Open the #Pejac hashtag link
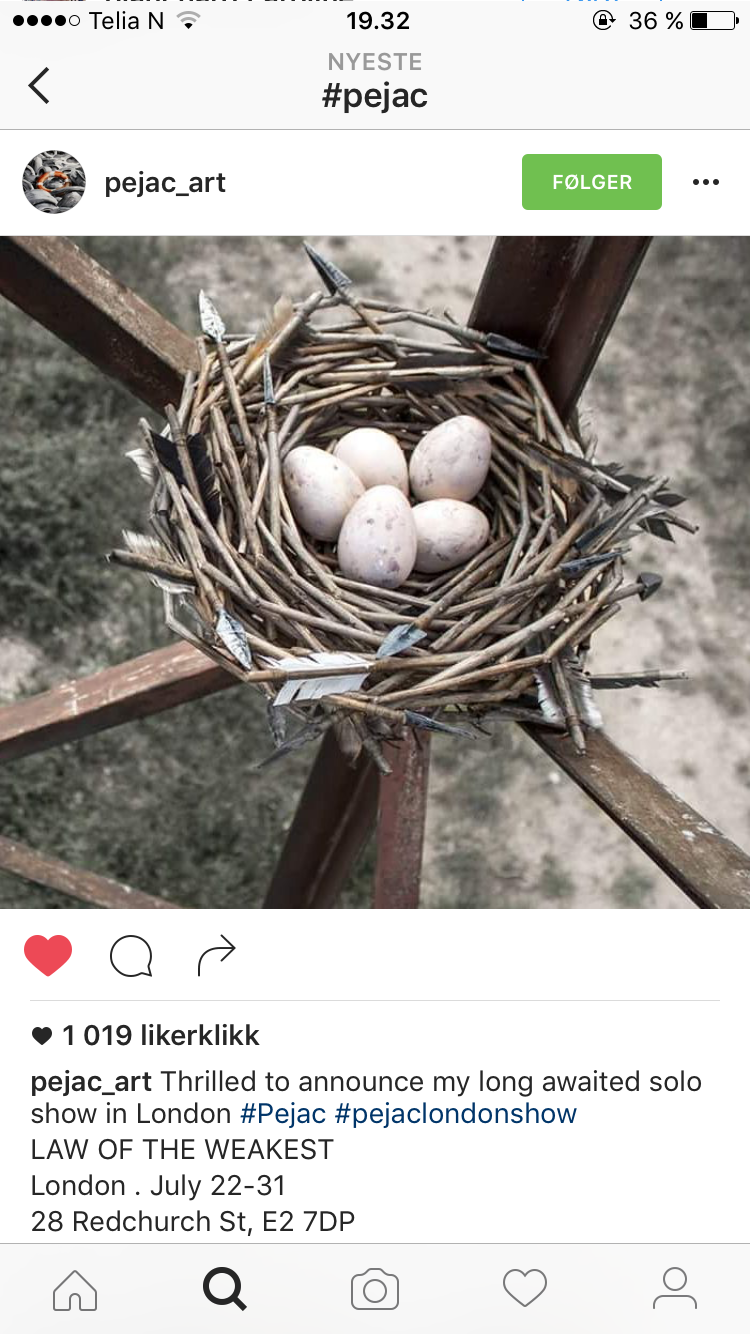Screen dimensions: 750x1334 tap(283, 1114)
